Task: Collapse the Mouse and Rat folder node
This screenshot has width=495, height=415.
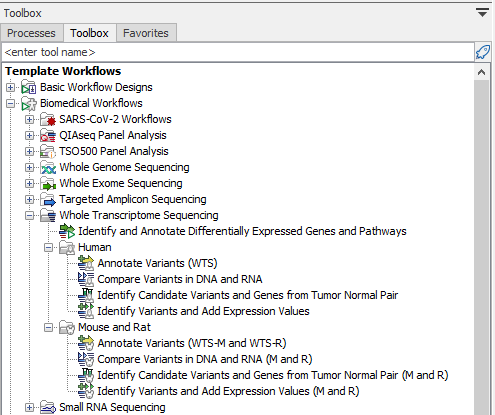Action: coord(49,327)
